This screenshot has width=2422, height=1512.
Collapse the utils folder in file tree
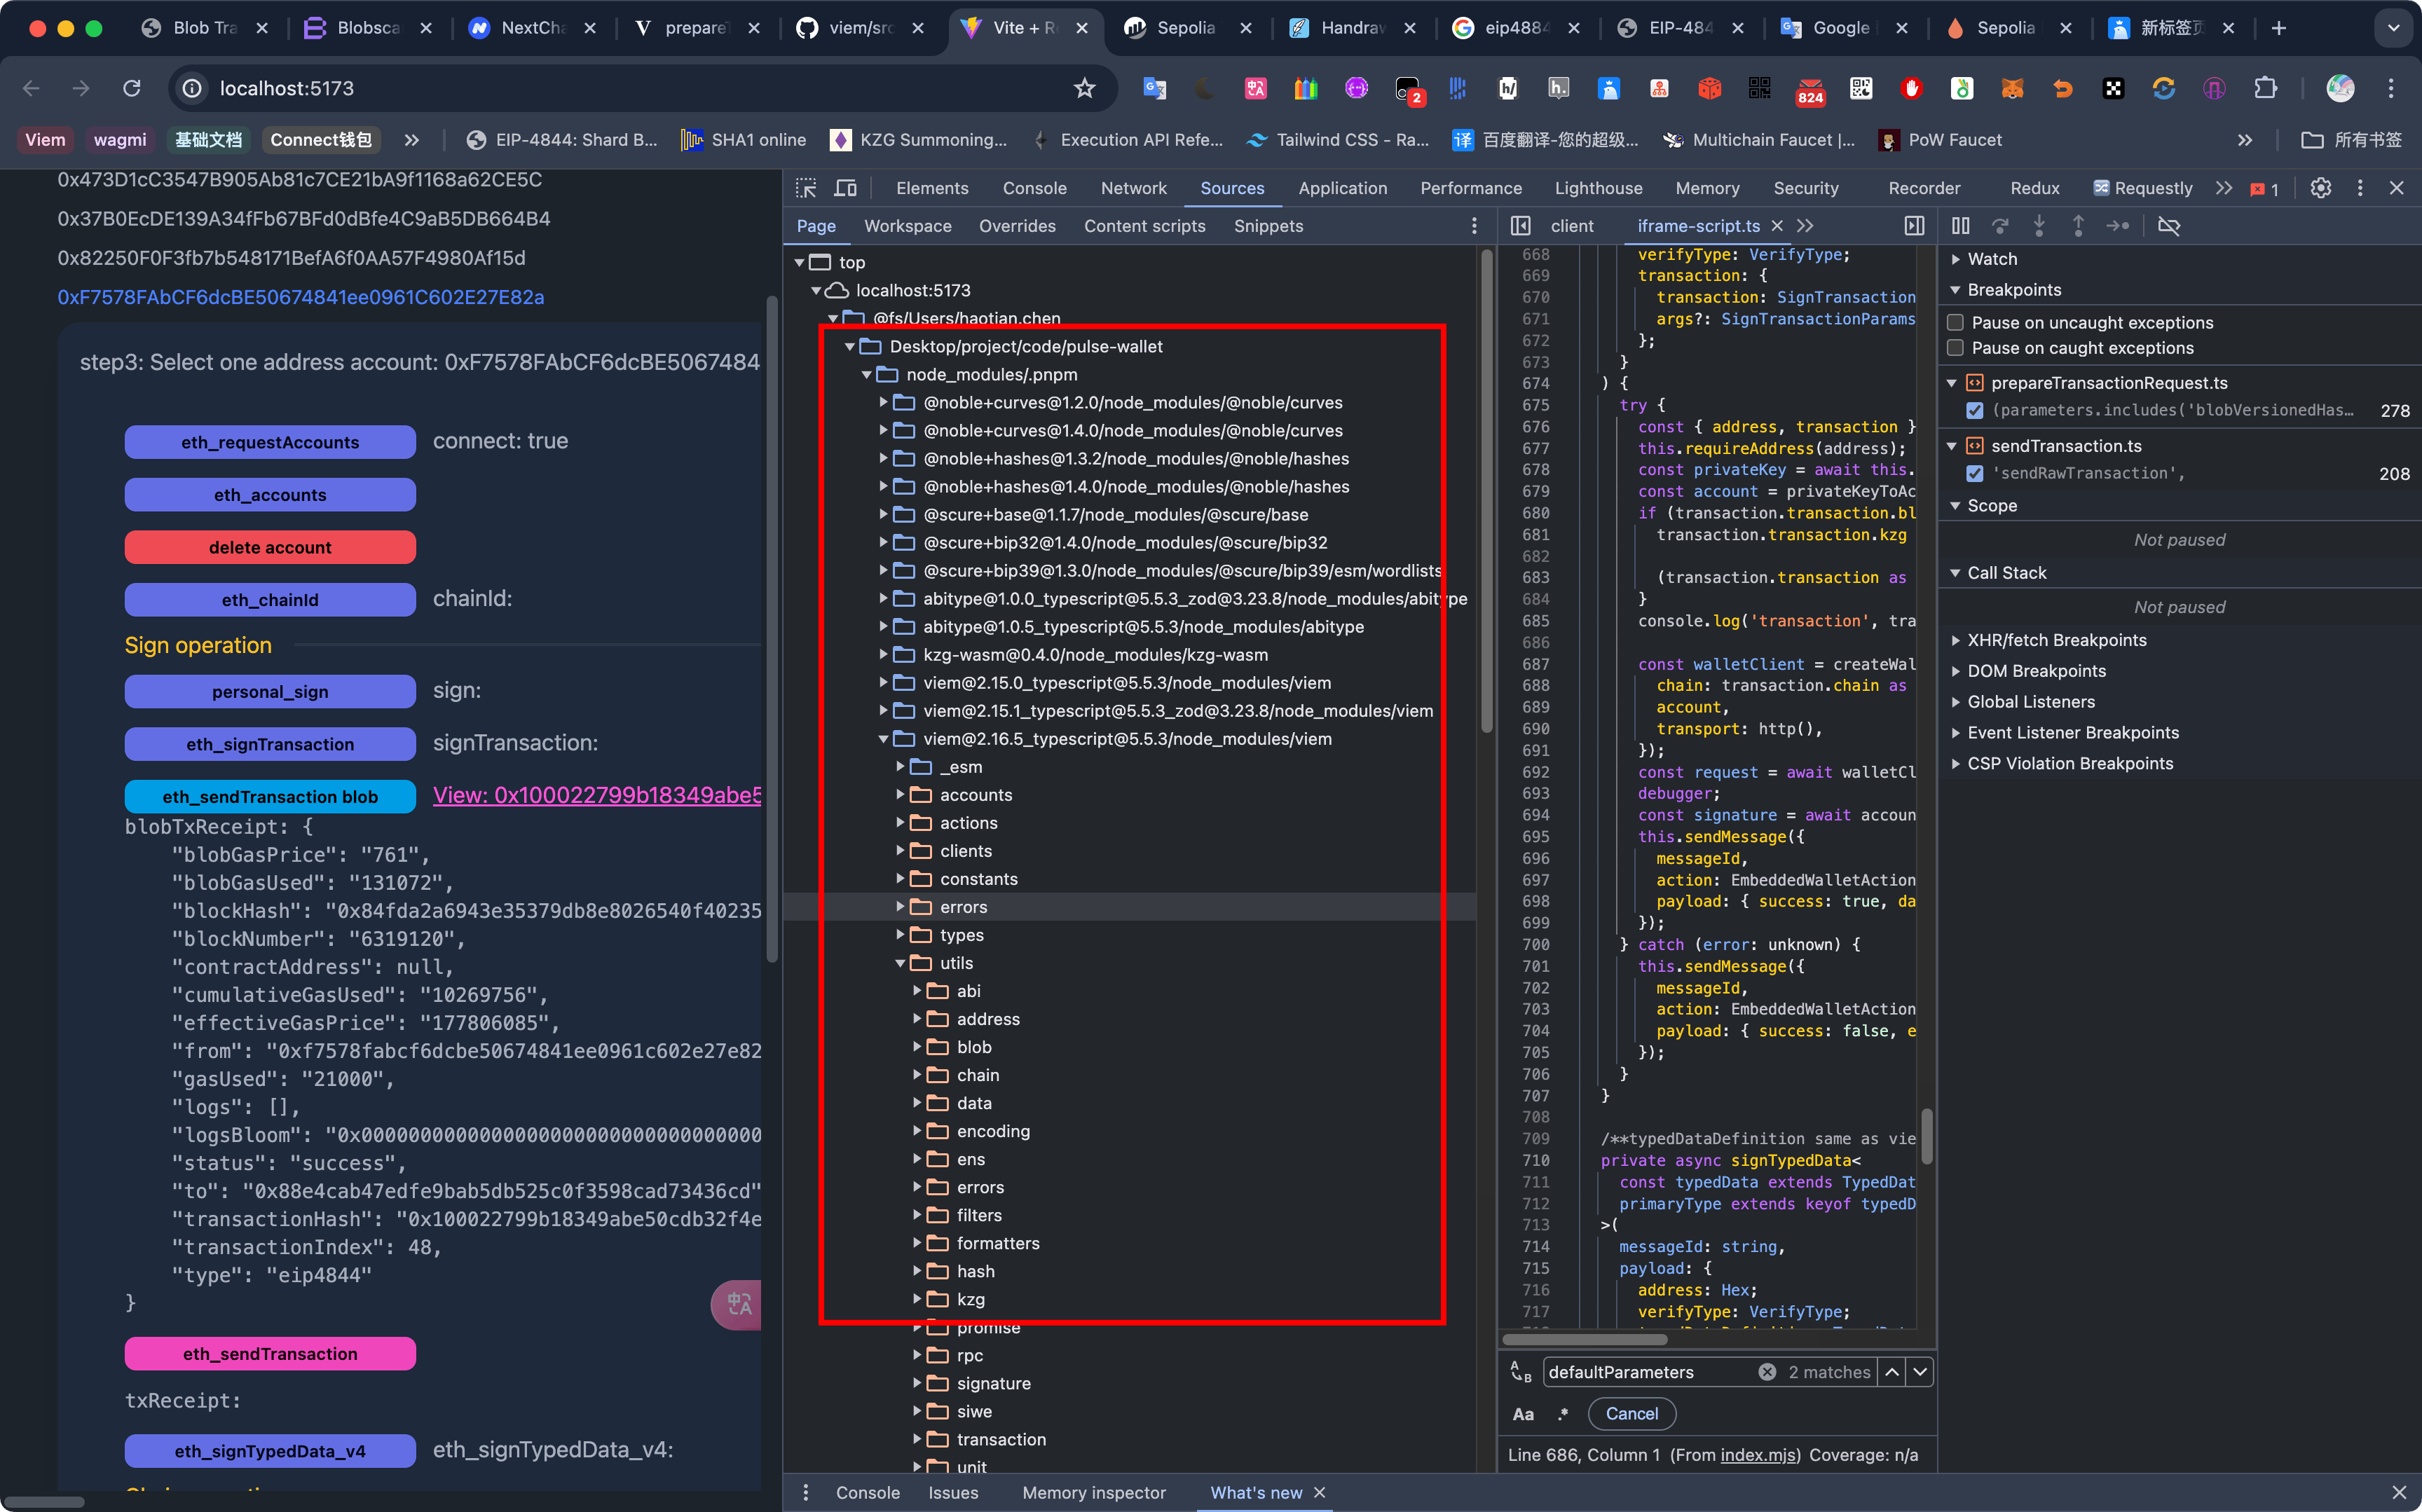[x=900, y=963]
